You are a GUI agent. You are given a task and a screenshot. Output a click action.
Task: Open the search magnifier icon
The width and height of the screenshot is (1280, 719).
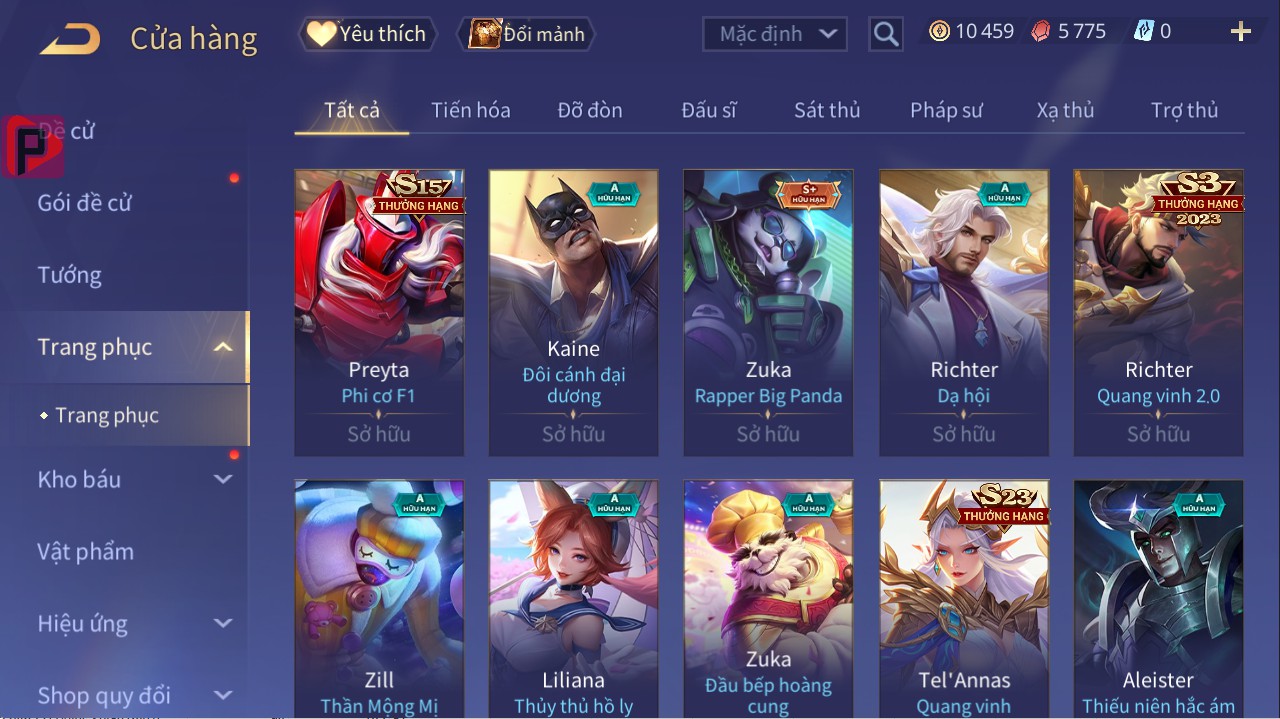pos(885,34)
